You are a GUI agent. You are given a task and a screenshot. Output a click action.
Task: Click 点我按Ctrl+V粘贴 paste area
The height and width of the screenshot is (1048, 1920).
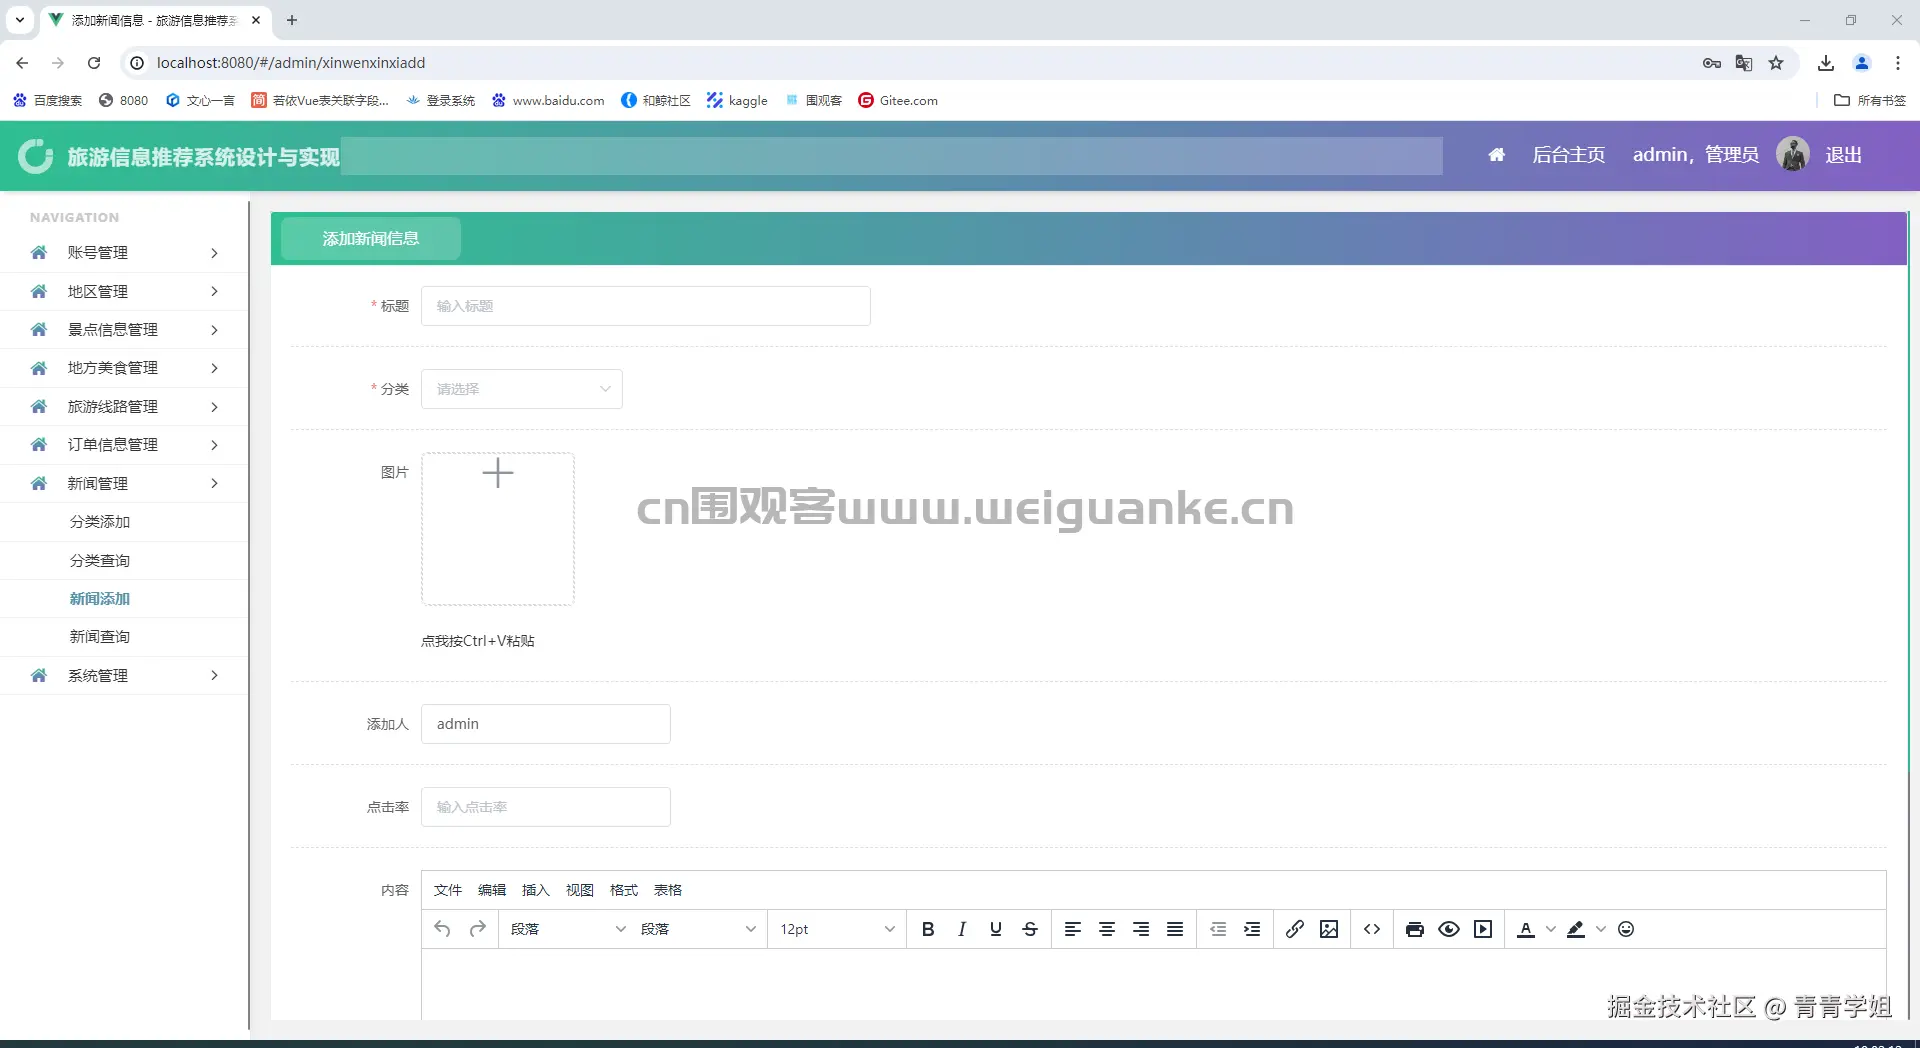[478, 641]
